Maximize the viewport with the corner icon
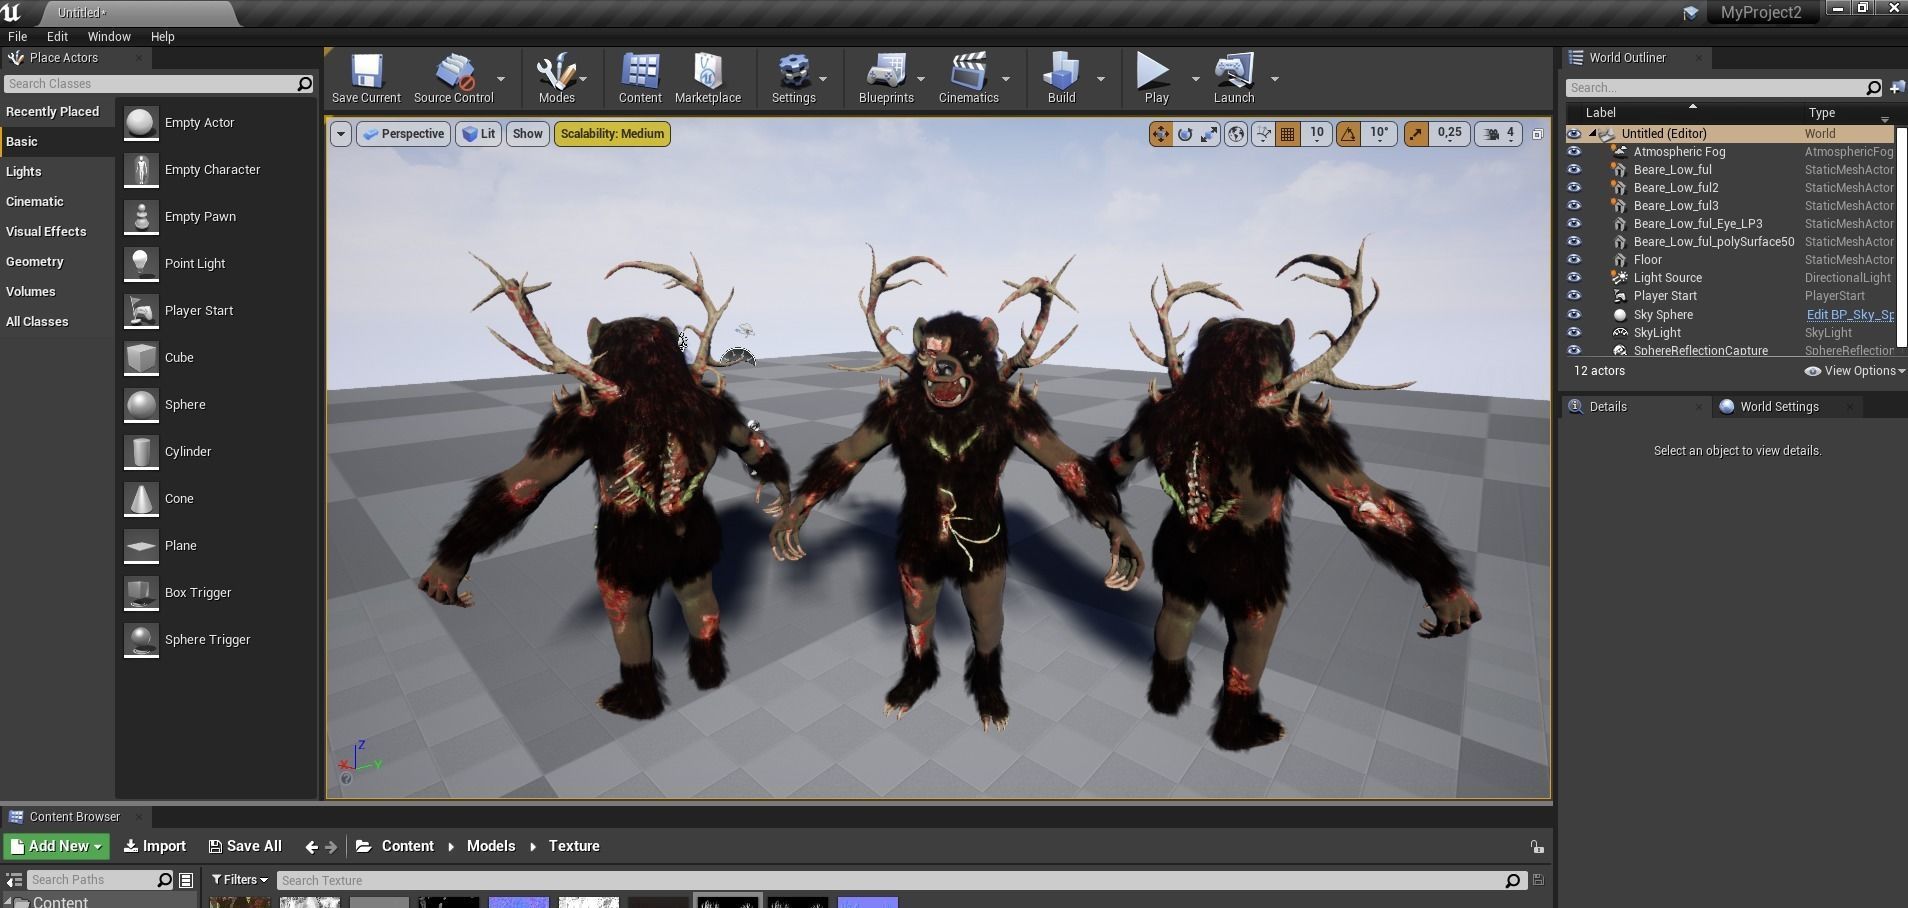This screenshot has height=908, width=1908. tap(1538, 134)
